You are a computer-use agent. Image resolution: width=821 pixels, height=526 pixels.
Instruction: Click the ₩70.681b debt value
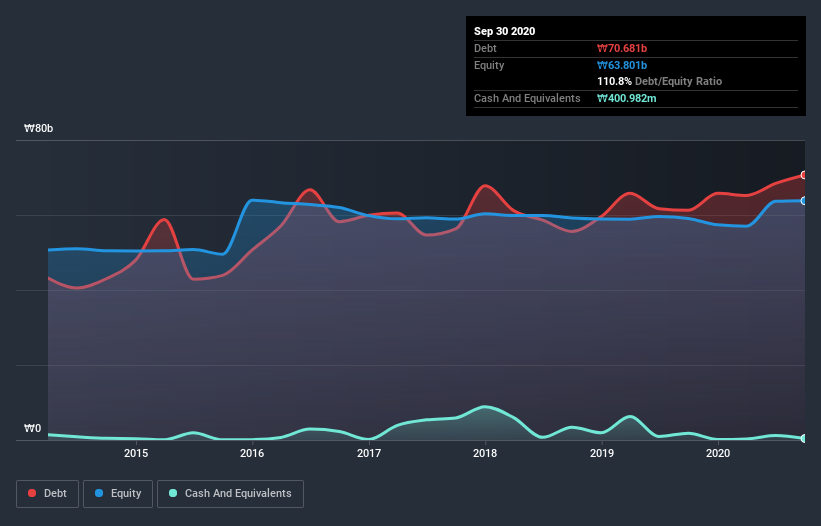pyautogui.click(x=622, y=49)
